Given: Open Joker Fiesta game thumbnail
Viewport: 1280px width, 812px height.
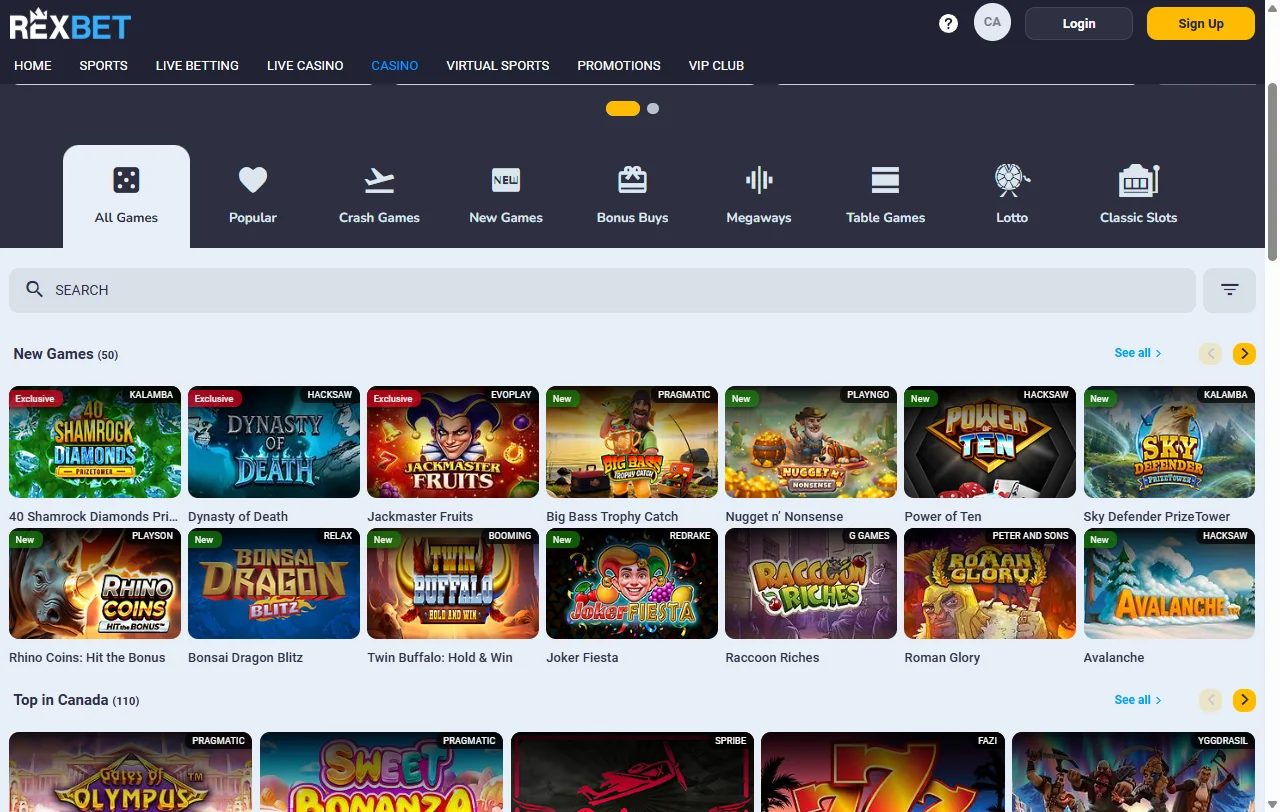Looking at the screenshot, I should [x=632, y=583].
